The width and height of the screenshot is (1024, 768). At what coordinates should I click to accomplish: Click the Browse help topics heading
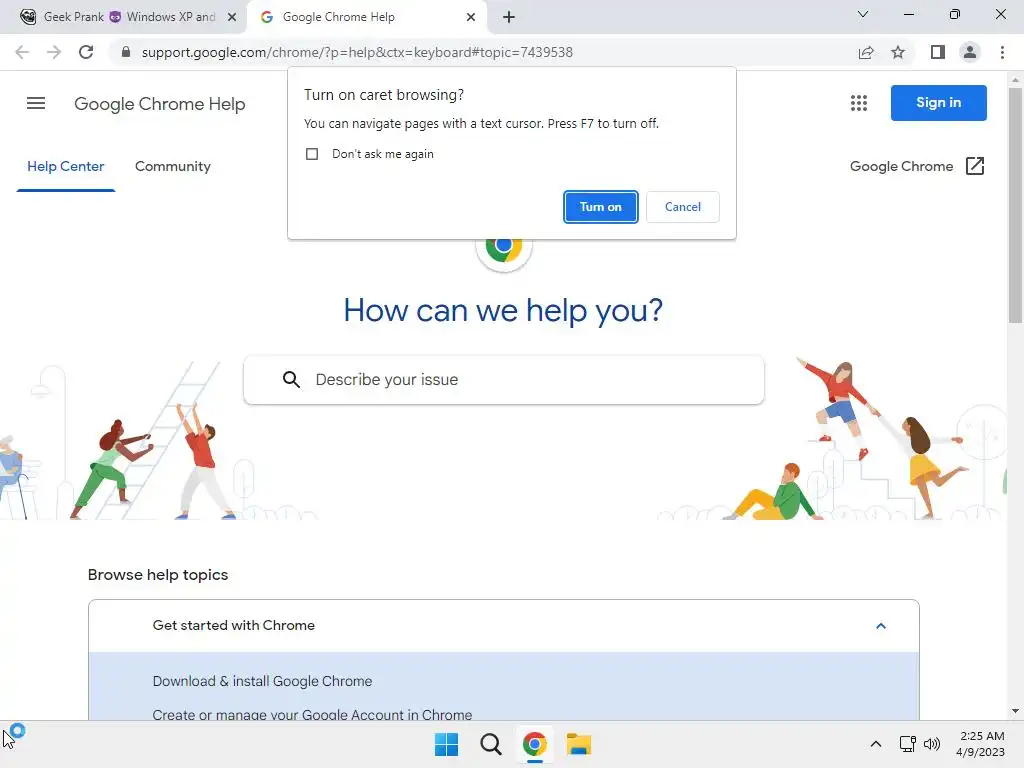[x=157, y=575]
